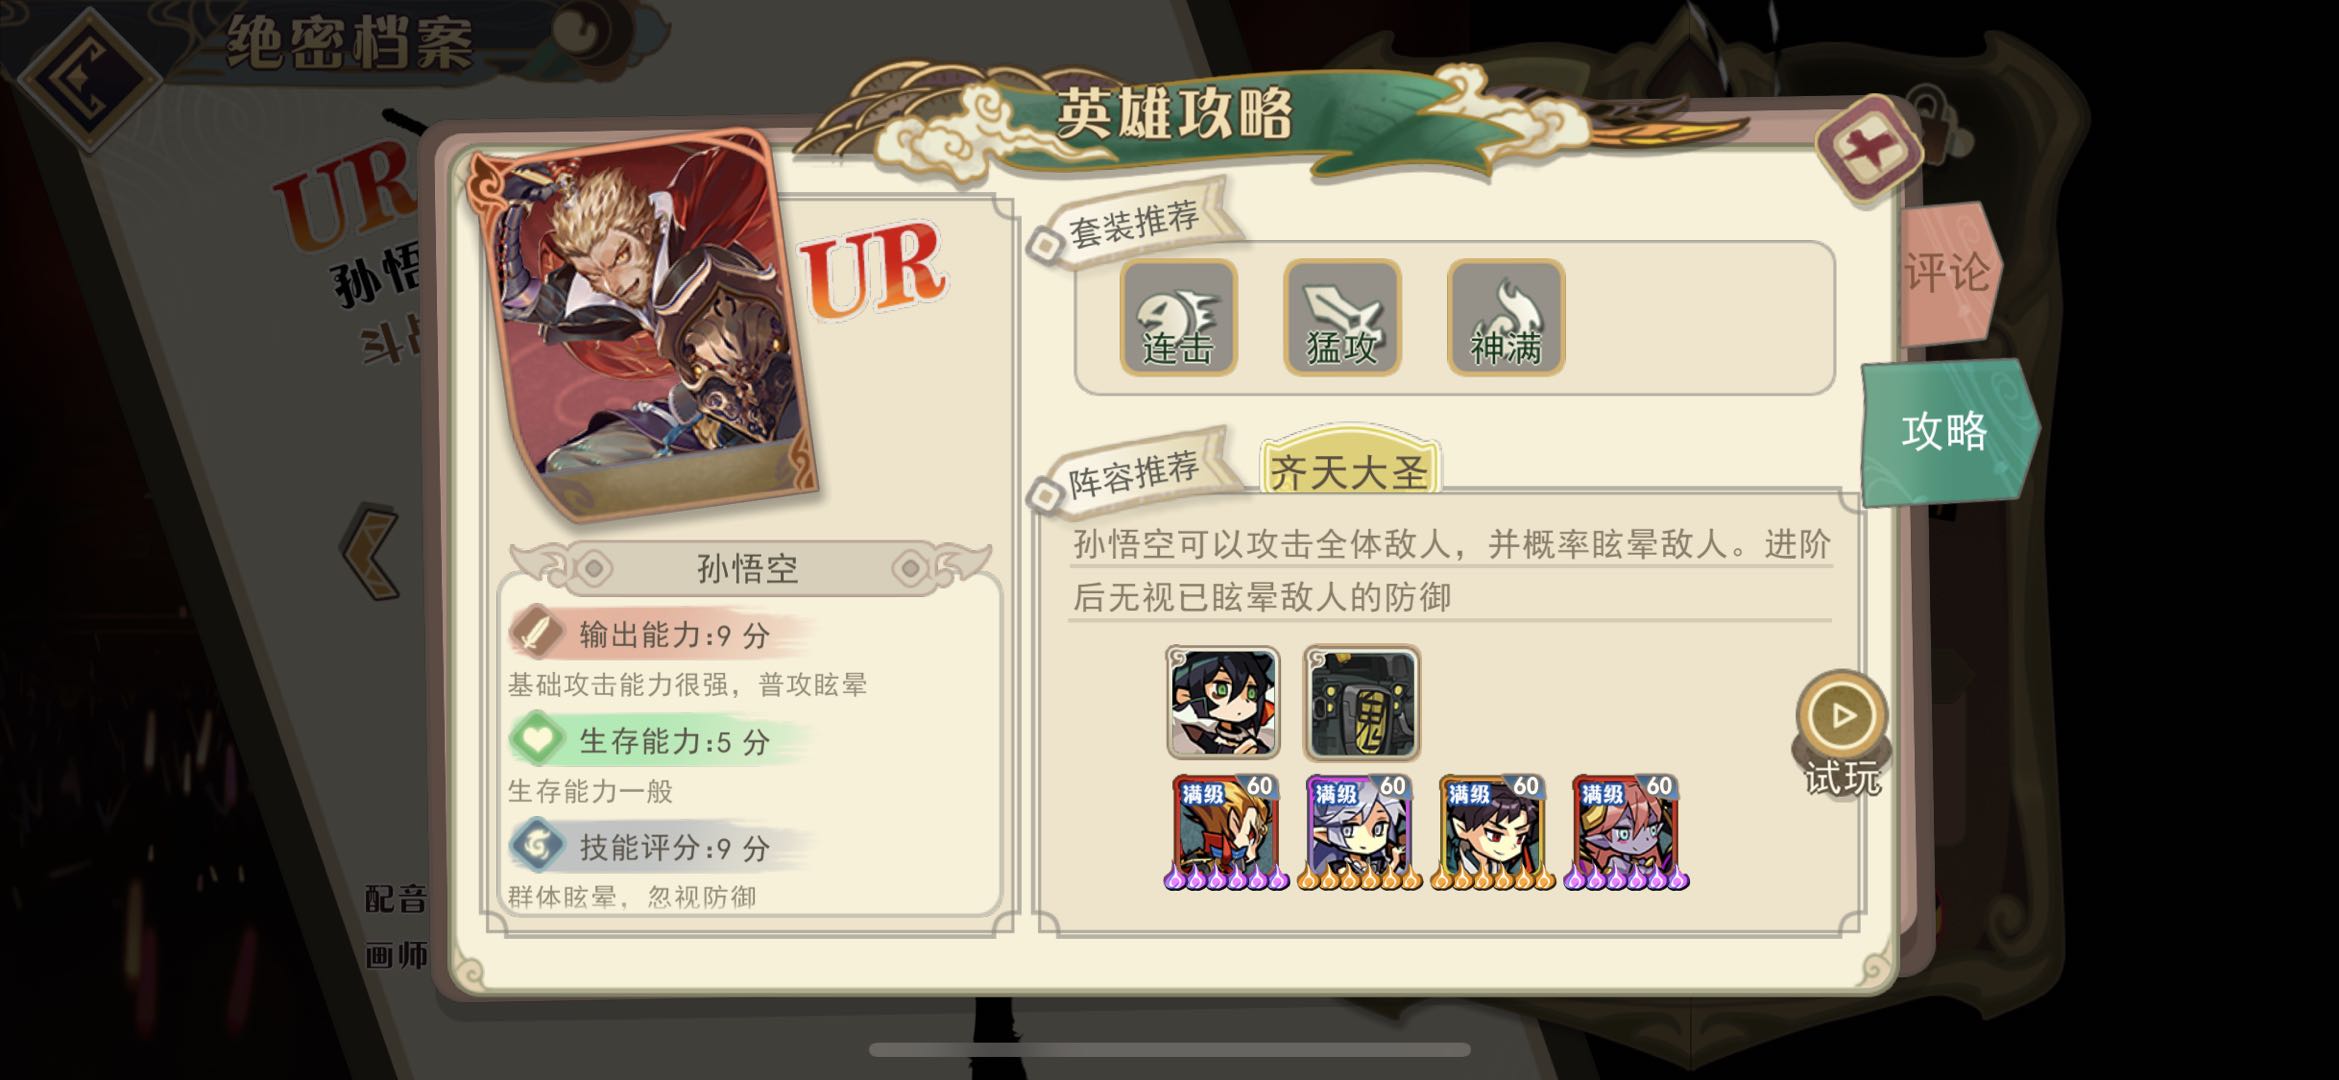Tap the dark armored machine portrait
Viewport: 2339px width, 1080px height.
[1361, 702]
